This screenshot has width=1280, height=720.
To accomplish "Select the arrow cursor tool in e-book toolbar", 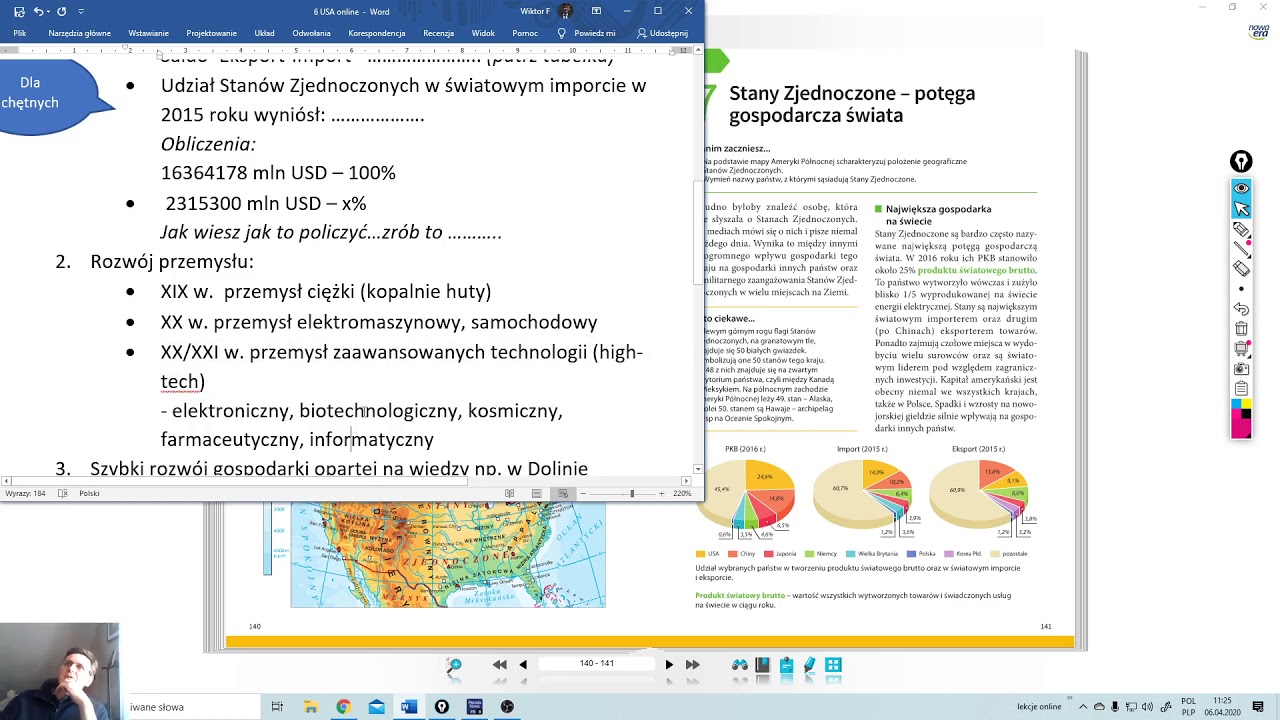I will 1241,208.
